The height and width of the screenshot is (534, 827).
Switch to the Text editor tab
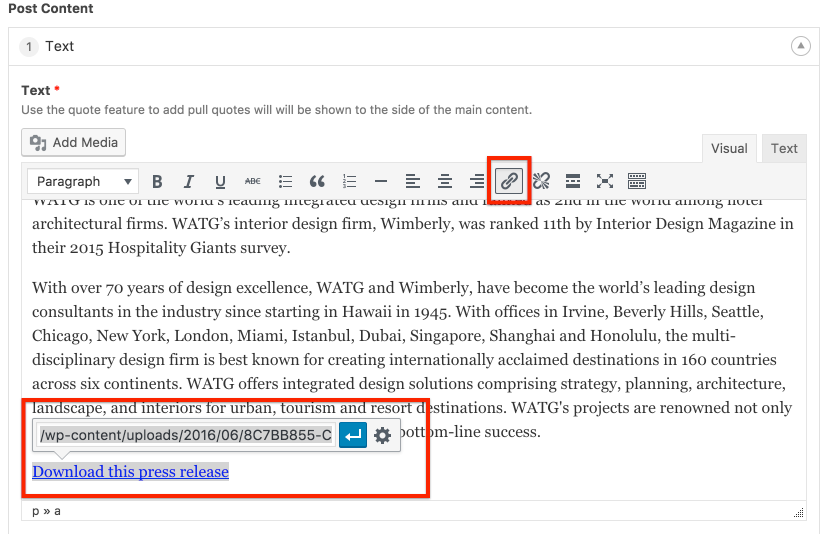tap(784, 148)
